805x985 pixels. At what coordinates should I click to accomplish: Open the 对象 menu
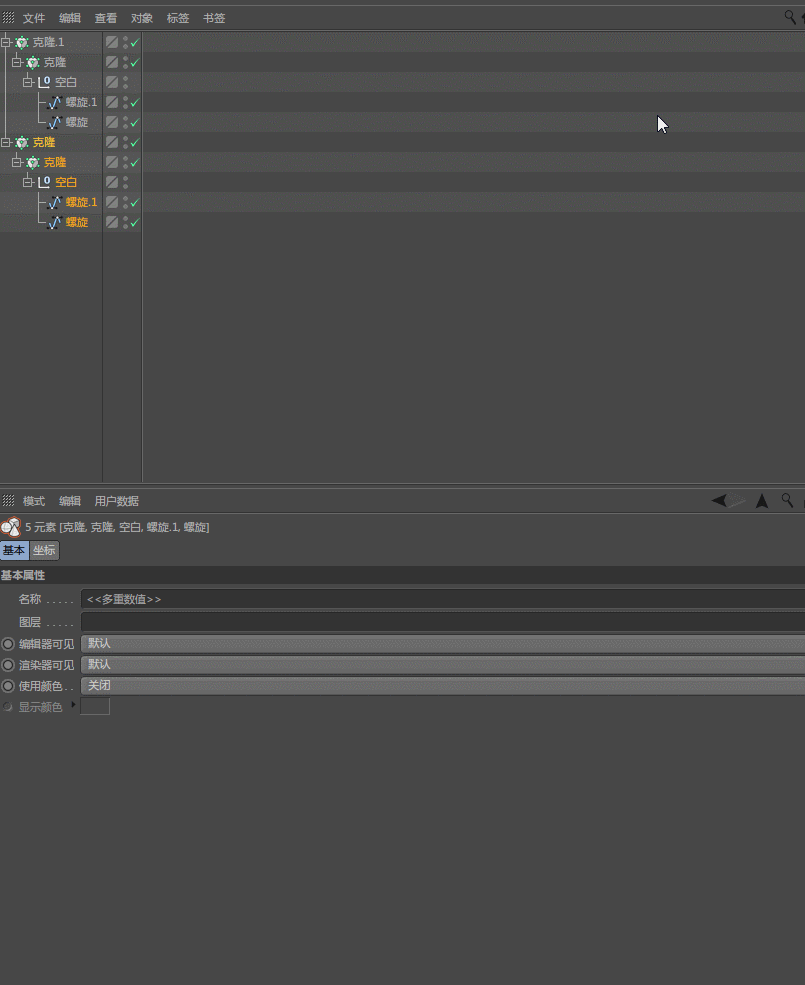pyautogui.click(x=142, y=18)
